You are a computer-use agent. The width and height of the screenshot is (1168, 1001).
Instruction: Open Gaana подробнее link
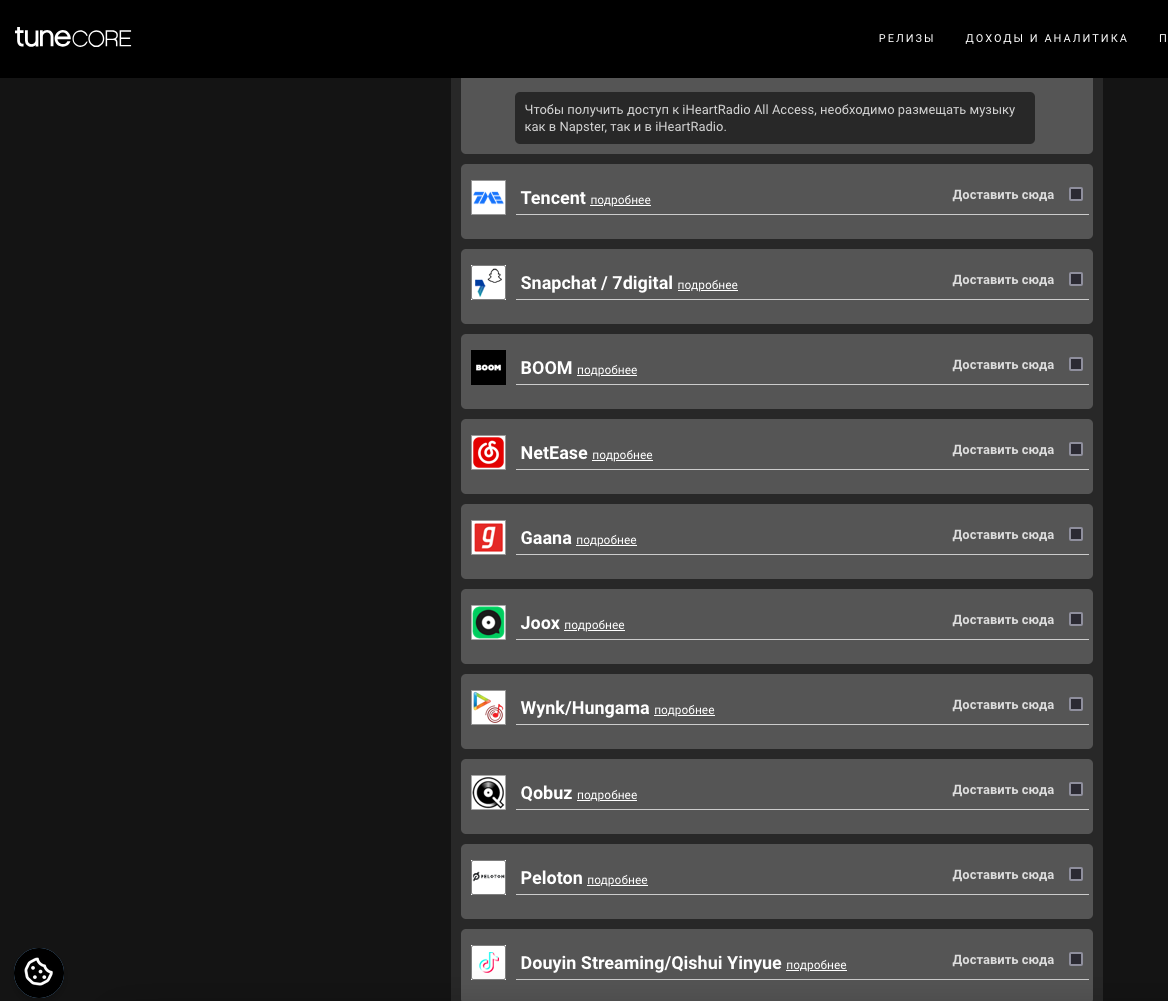[x=606, y=539]
